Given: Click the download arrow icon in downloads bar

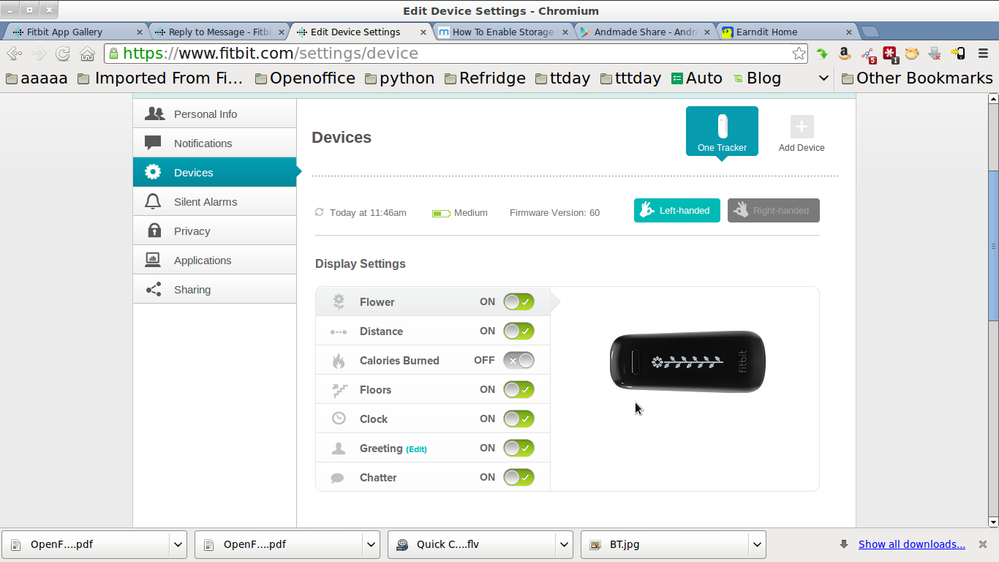Looking at the screenshot, I should pos(844,544).
